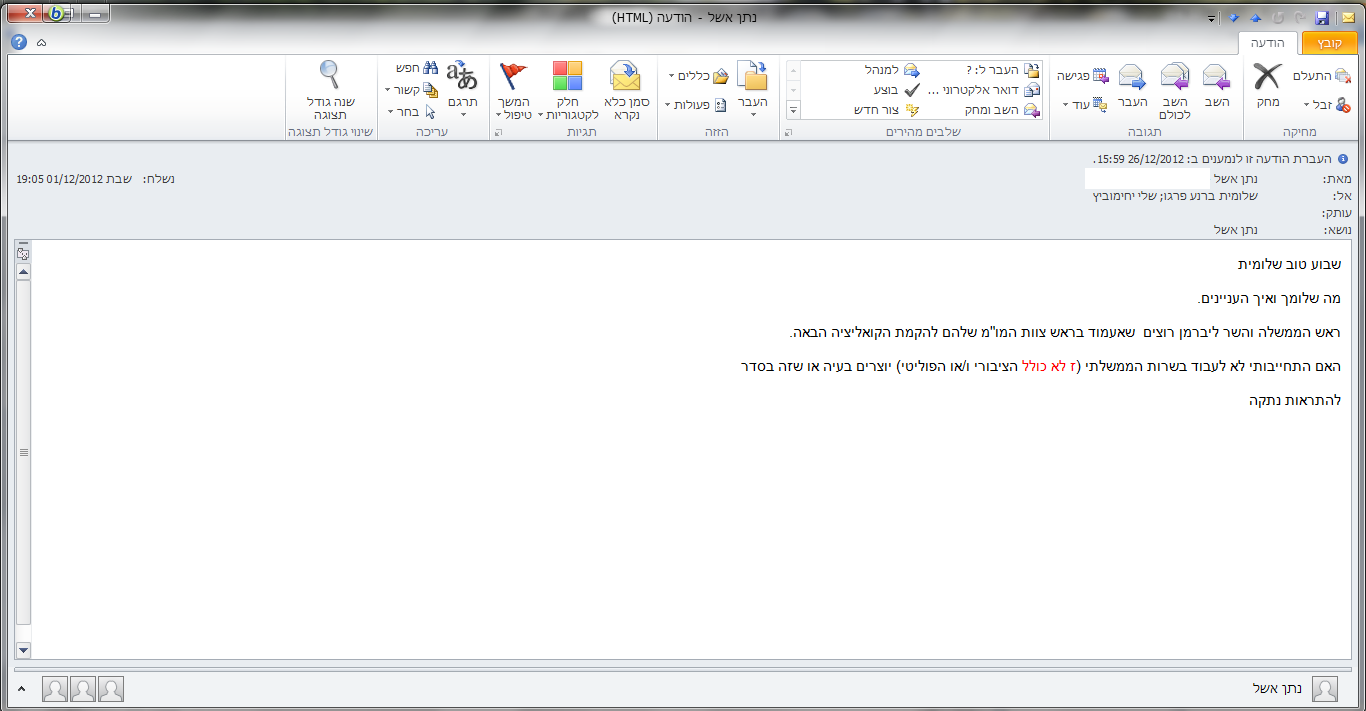
Task: Toggle Mark as Unread (סמן כלא נקרא)
Action: pyautogui.click(x=625, y=78)
